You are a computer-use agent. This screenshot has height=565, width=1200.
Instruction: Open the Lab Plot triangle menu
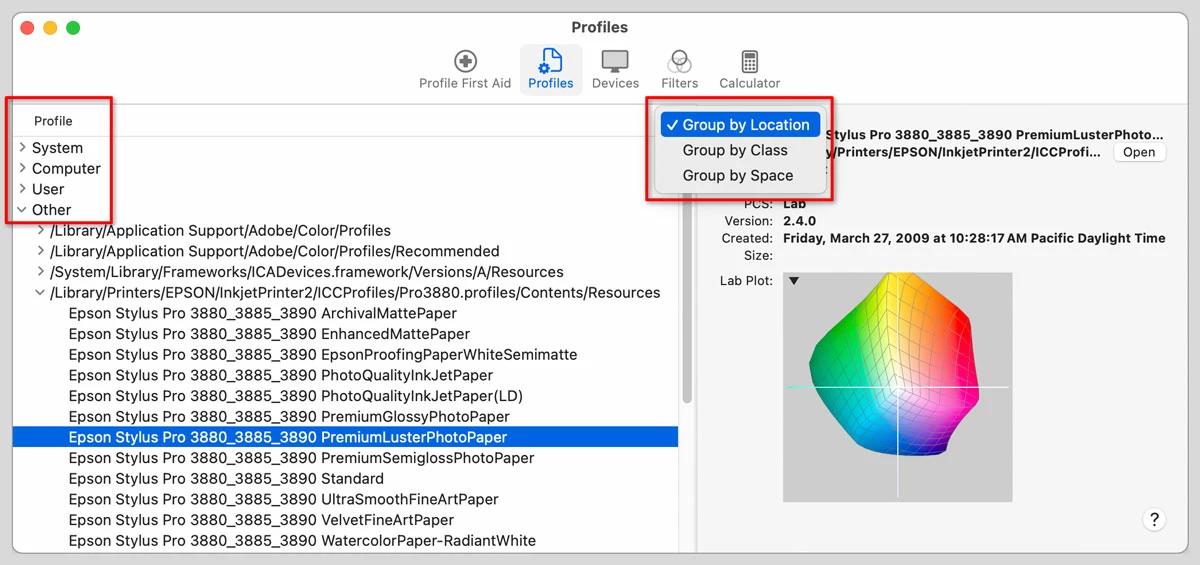click(794, 281)
